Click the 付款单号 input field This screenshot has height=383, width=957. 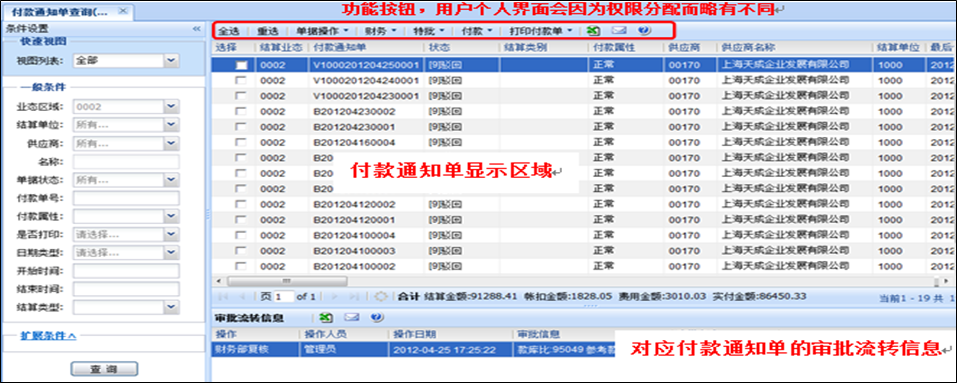[x=126, y=198]
